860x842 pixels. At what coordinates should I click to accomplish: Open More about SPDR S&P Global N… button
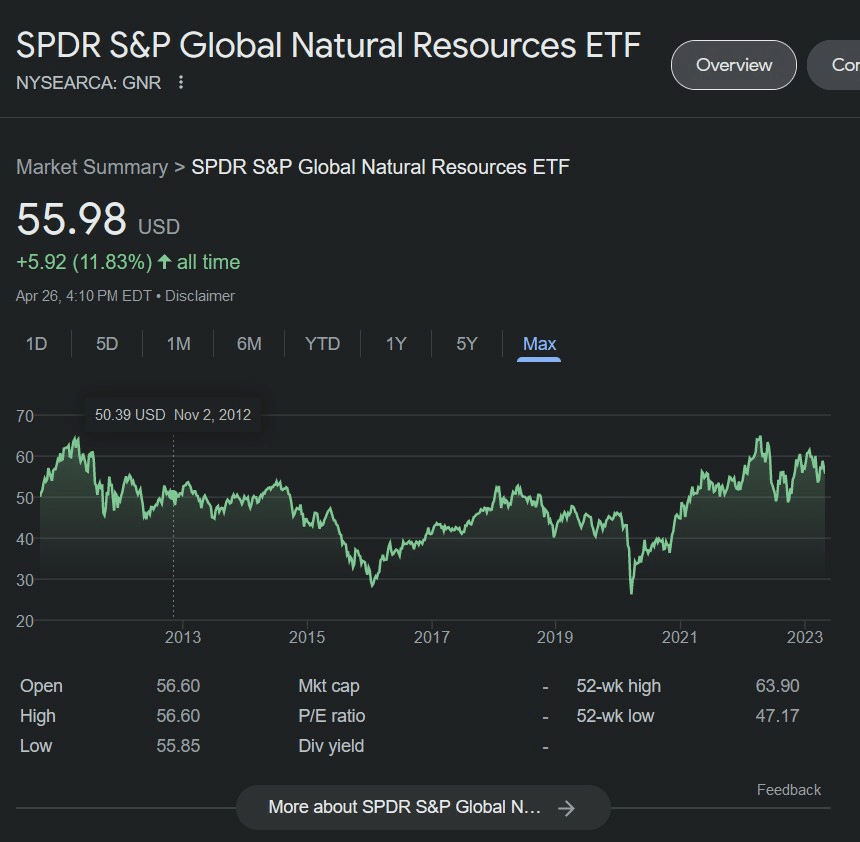tap(423, 807)
